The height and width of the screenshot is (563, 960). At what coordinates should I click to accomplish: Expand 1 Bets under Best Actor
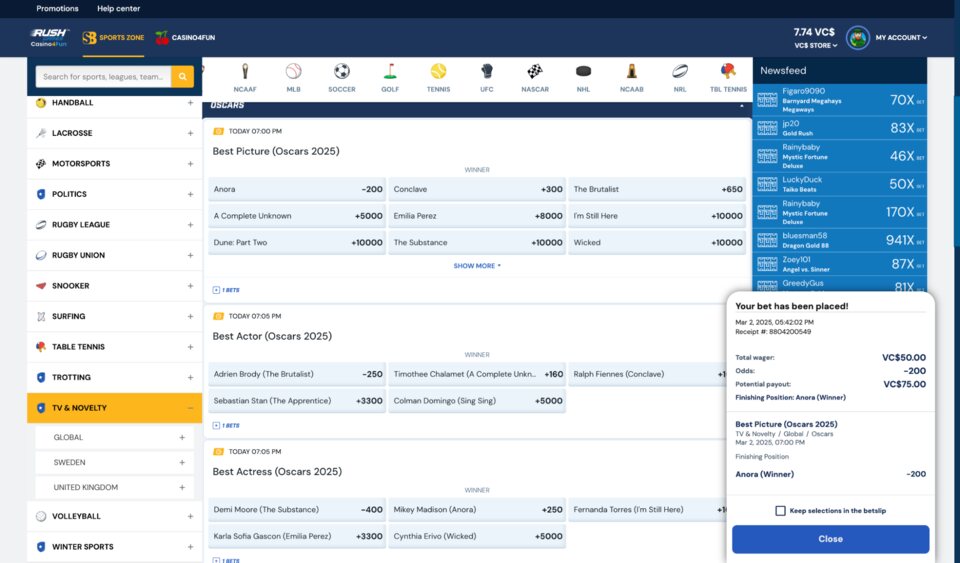[x=226, y=425]
